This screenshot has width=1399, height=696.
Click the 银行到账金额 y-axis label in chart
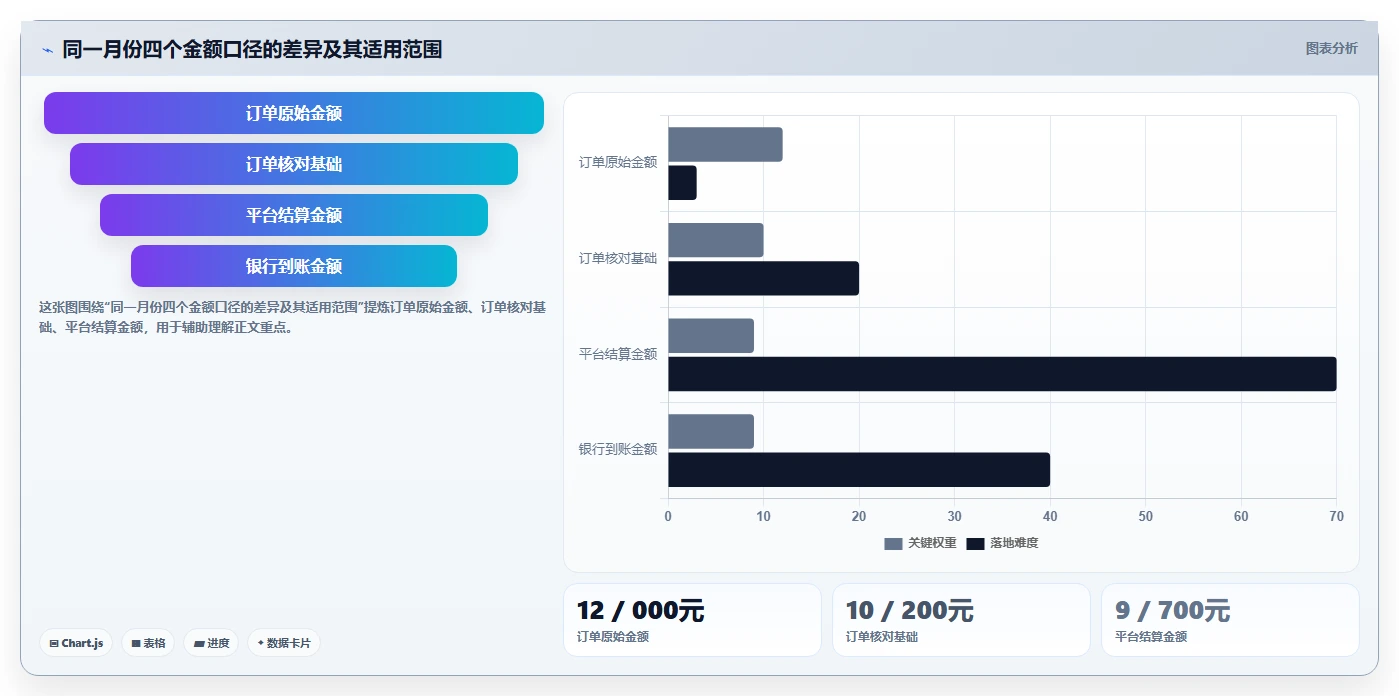[618, 449]
